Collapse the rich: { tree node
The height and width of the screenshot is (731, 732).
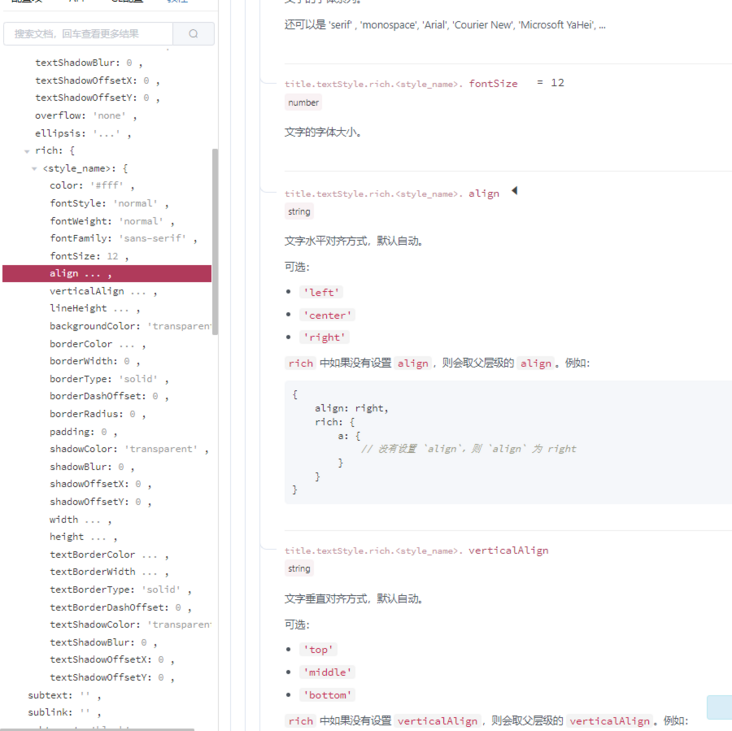click(x=27, y=151)
